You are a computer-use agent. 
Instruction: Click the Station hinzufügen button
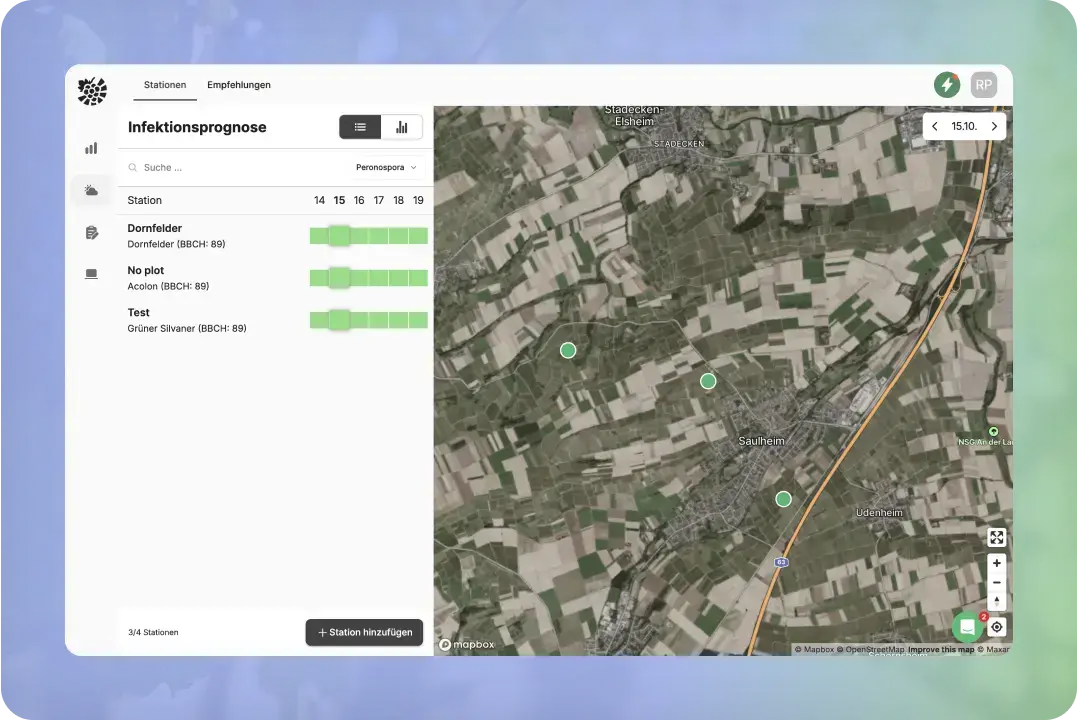click(364, 632)
